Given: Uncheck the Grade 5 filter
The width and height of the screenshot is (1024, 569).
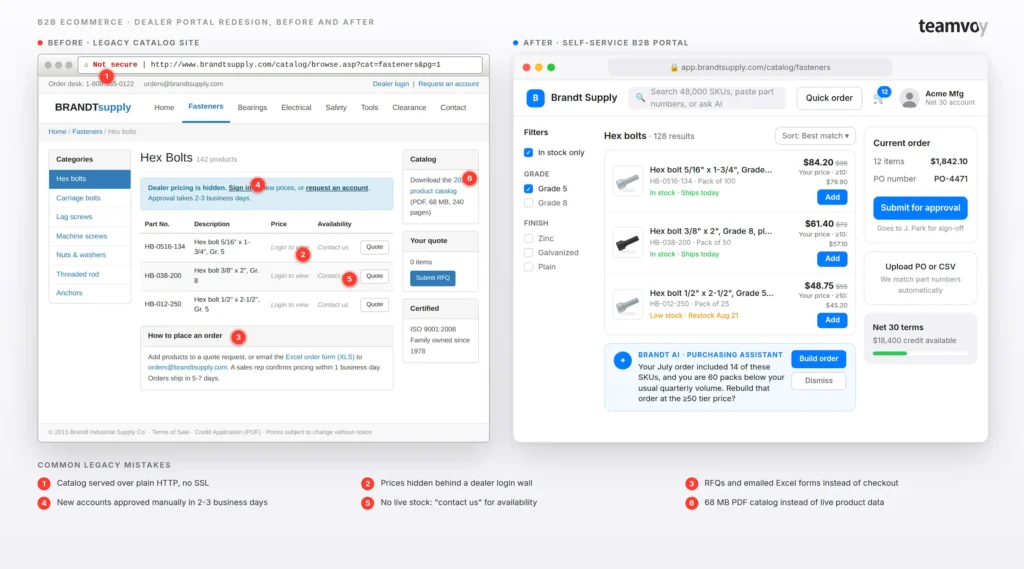Looking at the screenshot, I should click(x=528, y=189).
